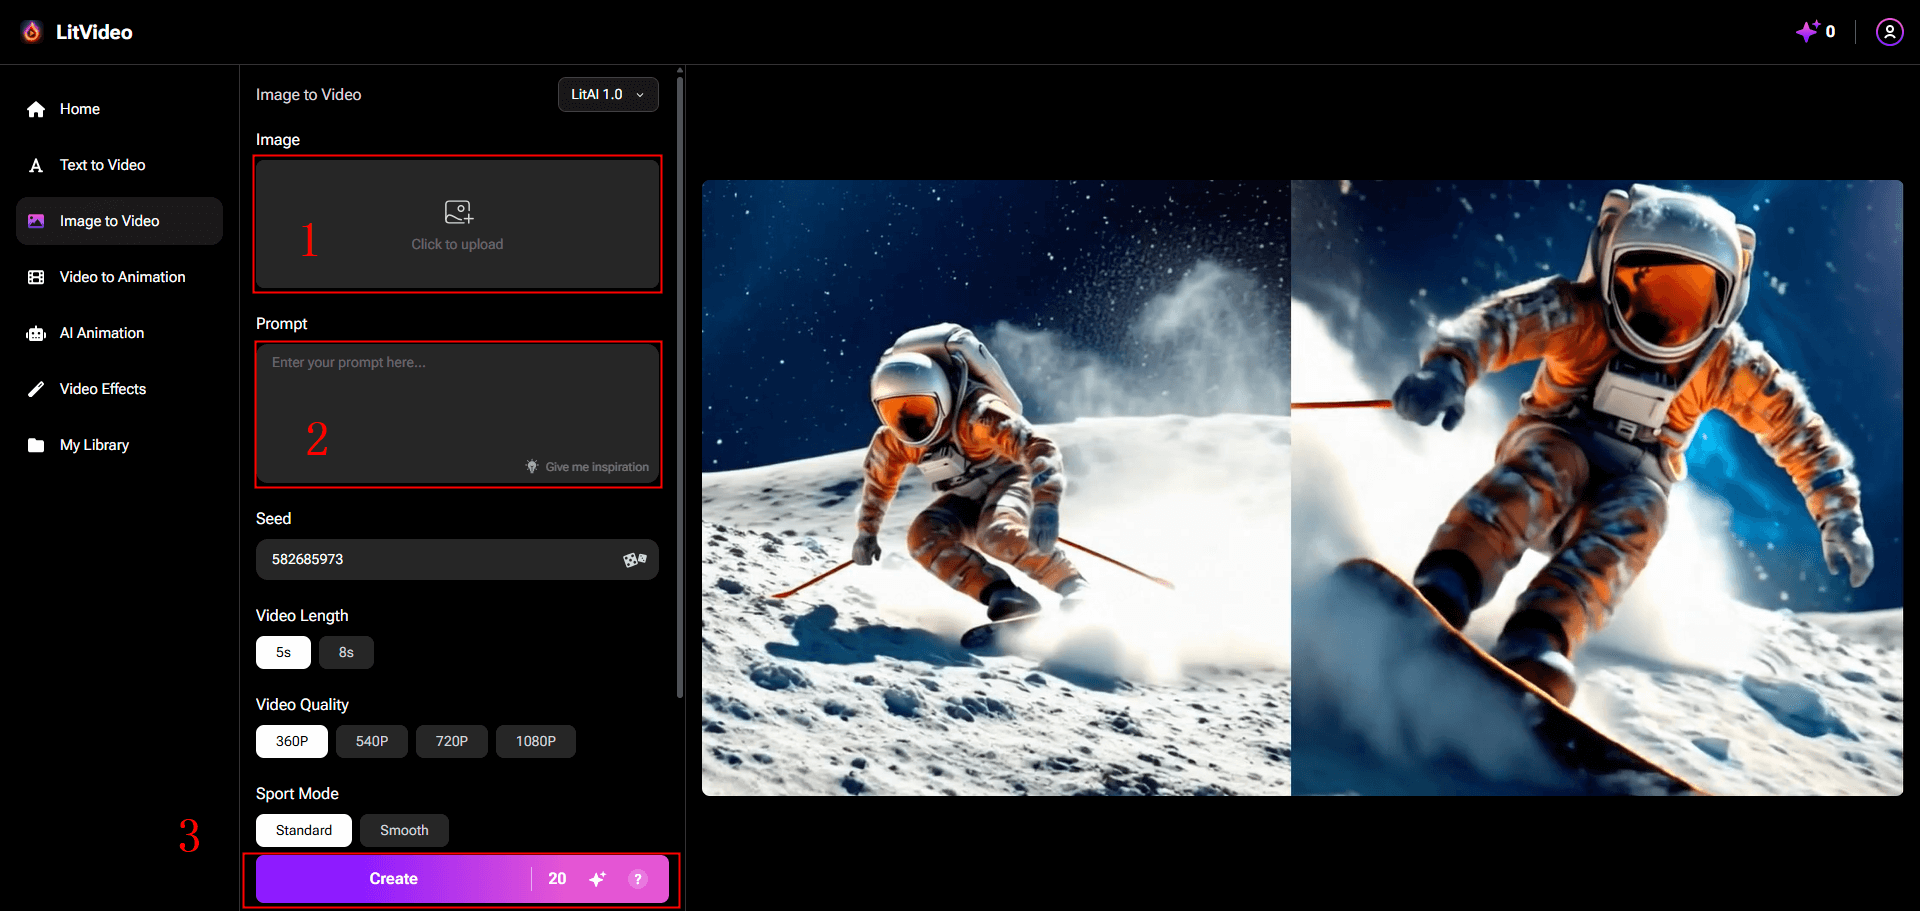1920x911 pixels.
Task: Switch to the Image to Video section
Action: [x=110, y=220]
